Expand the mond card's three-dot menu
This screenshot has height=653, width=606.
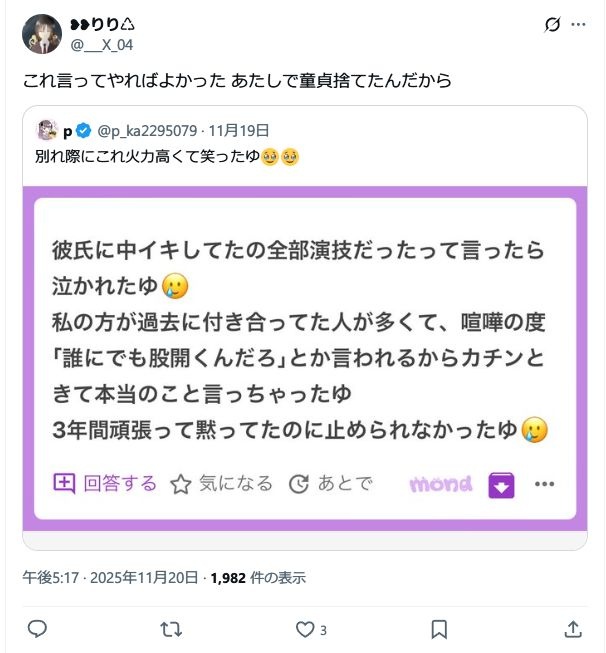click(x=544, y=484)
